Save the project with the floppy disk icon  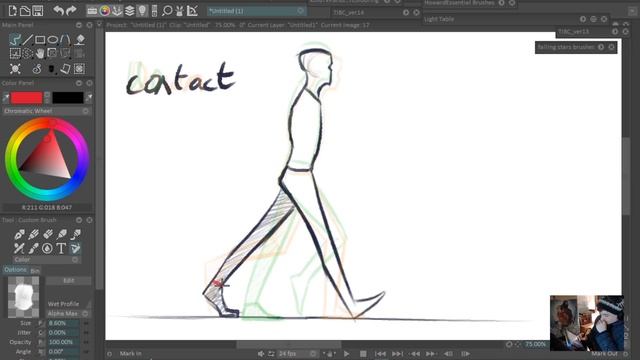pyautogui.click(x=38, y=11)
